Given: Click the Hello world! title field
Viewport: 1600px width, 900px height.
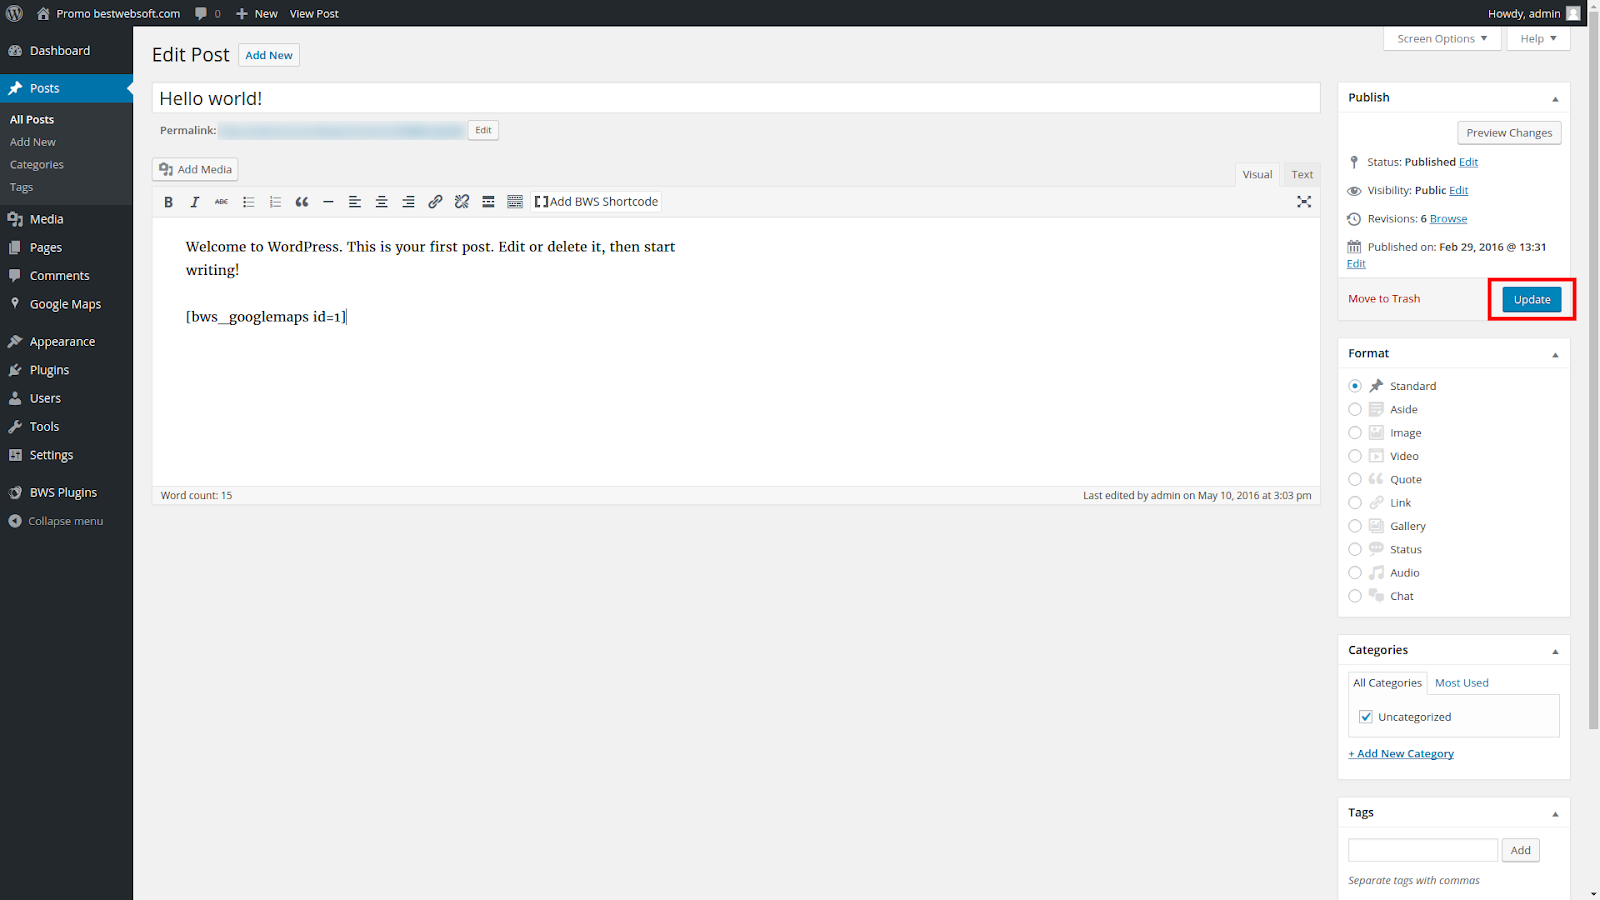Looking at the screenshot, I should [736, 98].
